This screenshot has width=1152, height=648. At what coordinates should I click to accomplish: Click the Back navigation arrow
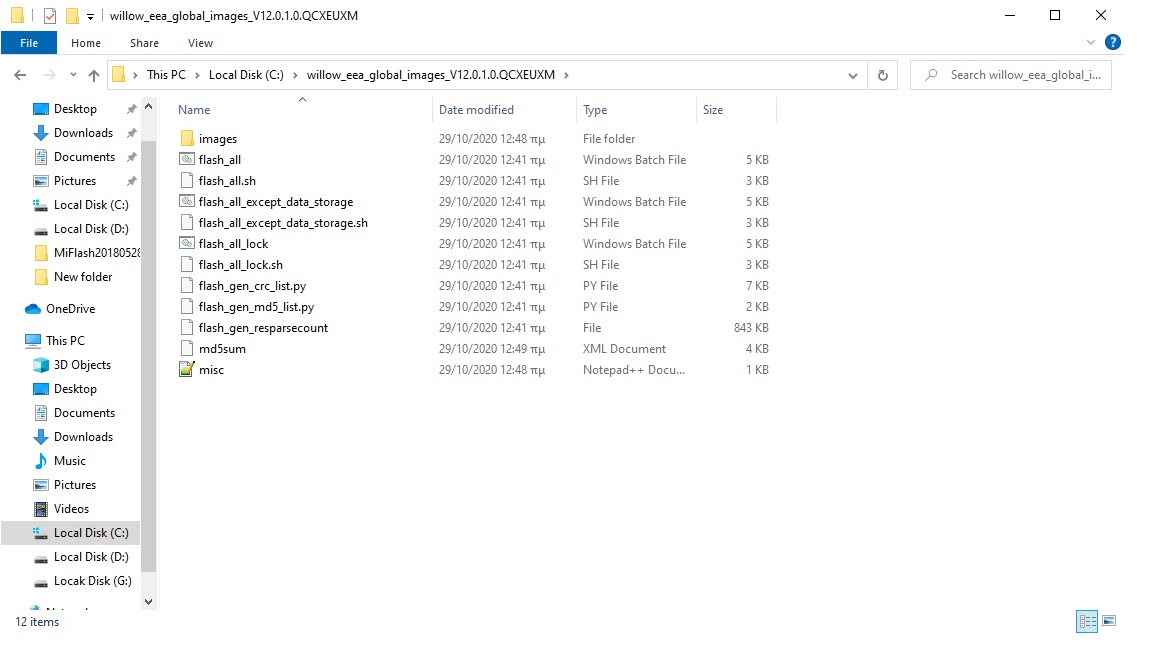(x=20, y=75)
